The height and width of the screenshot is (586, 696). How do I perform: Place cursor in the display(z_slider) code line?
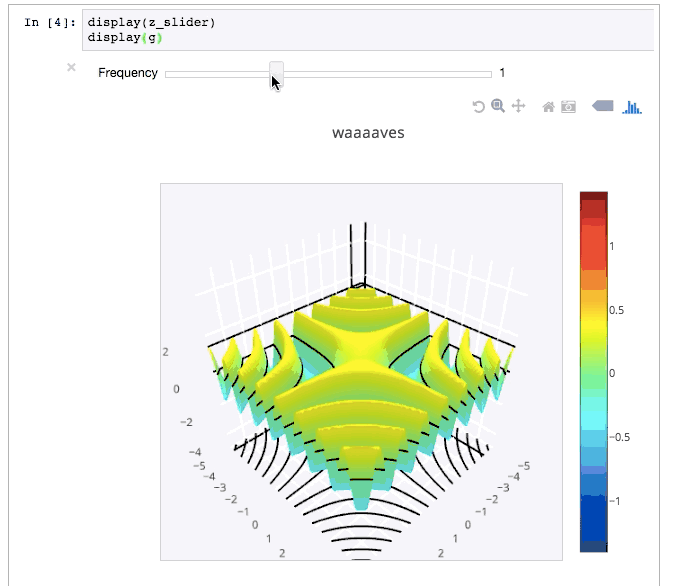click(x=150, y=22)
